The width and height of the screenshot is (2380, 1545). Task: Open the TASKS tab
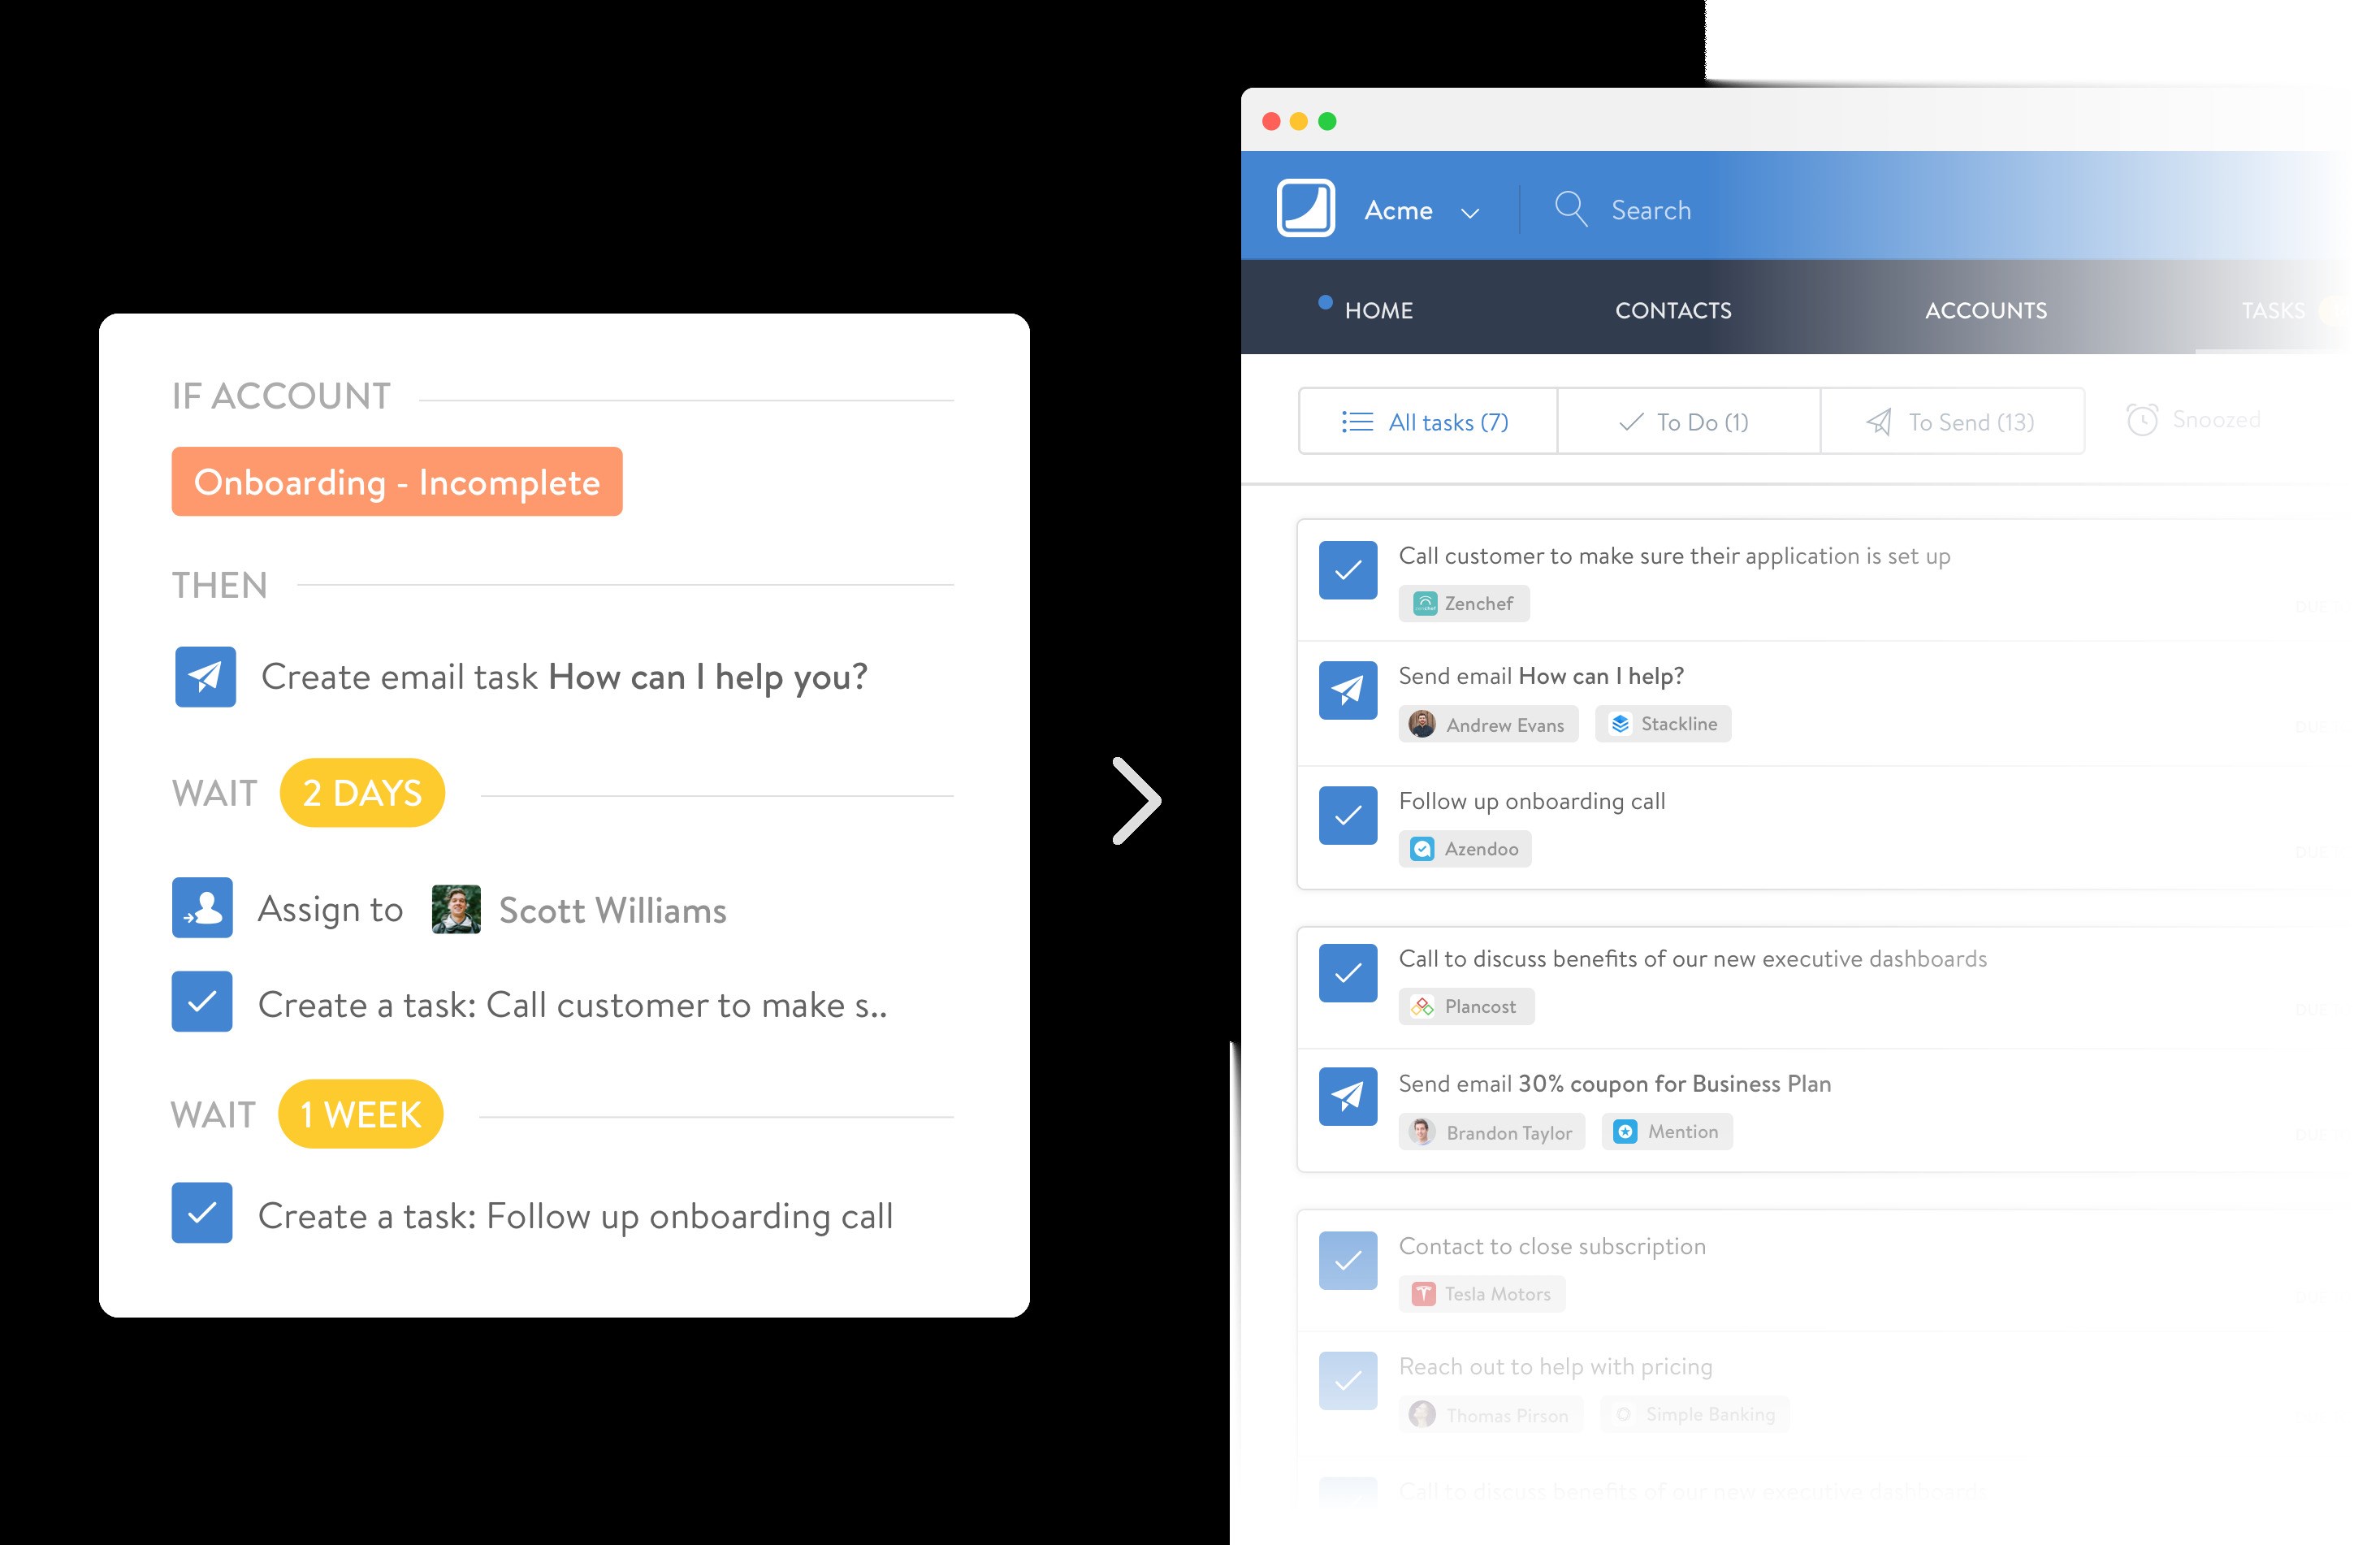[2273, 310]
